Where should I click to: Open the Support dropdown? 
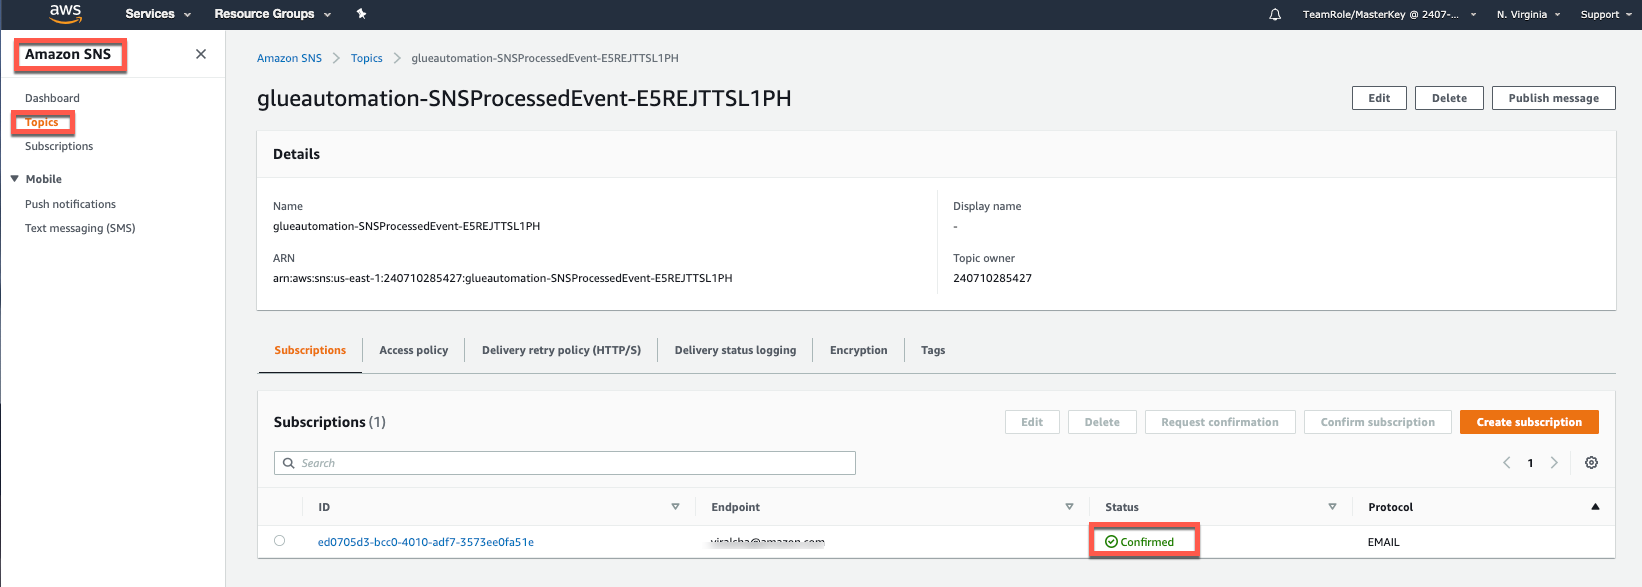[x=1605, y=14]
